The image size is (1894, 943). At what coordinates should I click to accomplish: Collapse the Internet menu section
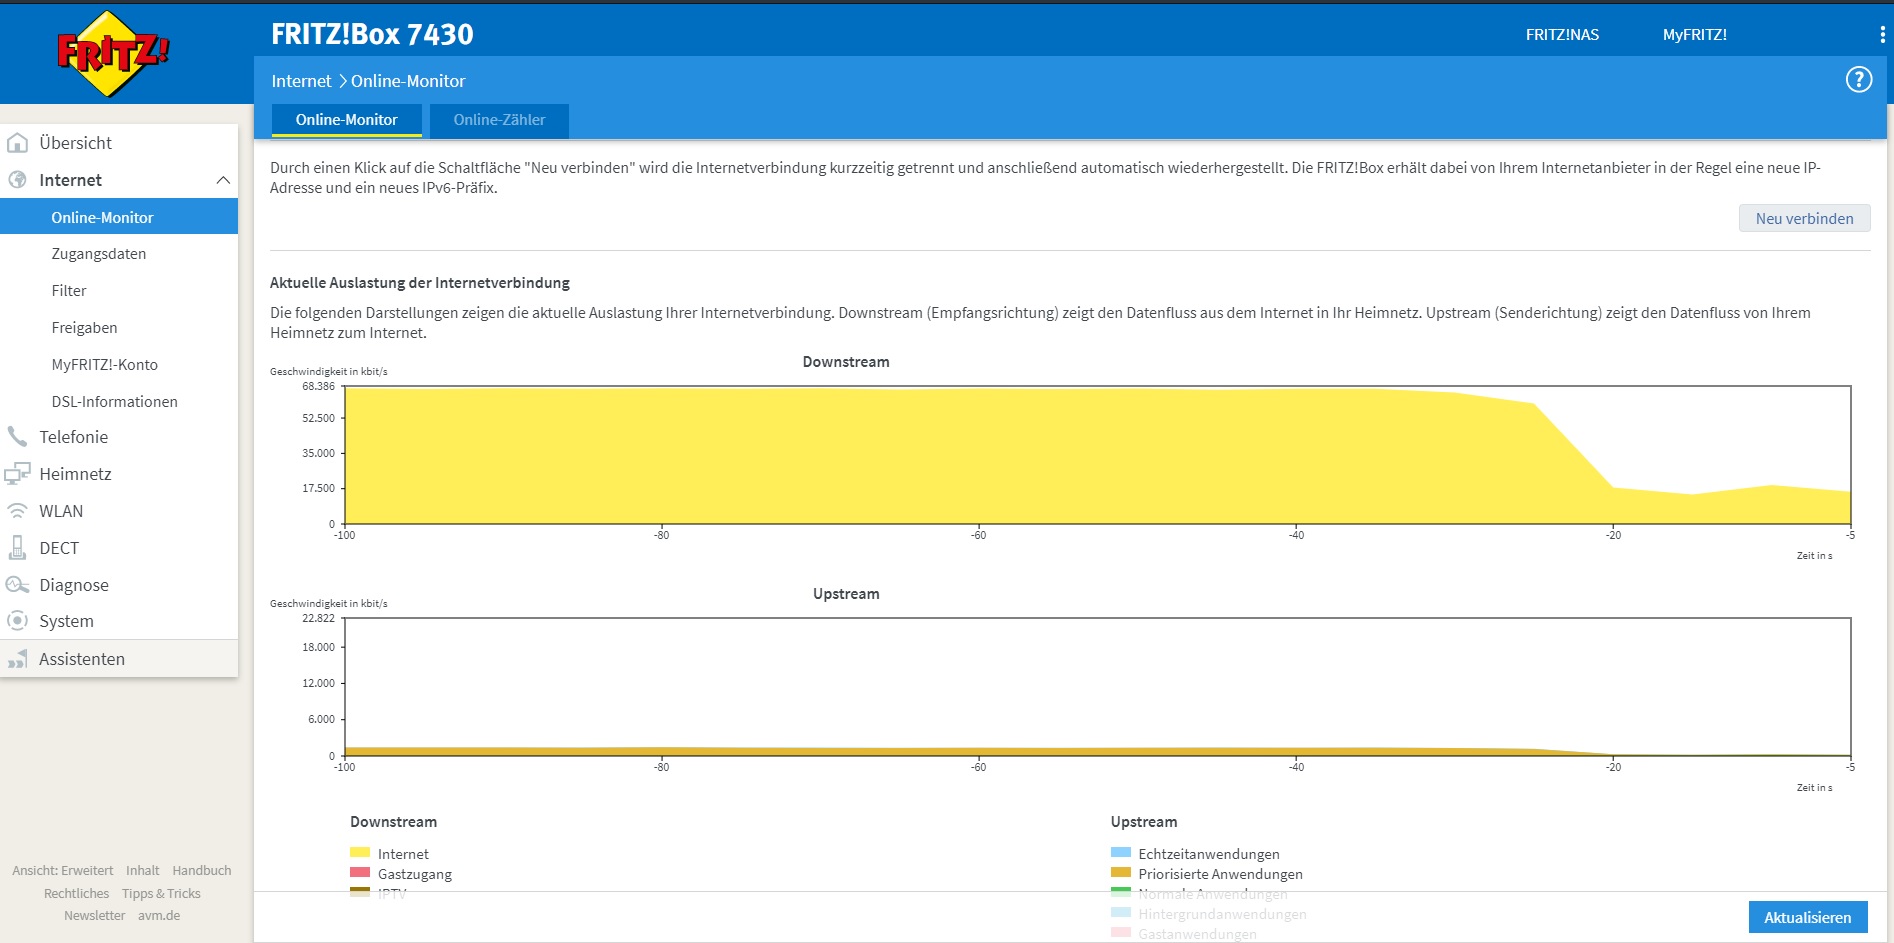pos(223,180)
